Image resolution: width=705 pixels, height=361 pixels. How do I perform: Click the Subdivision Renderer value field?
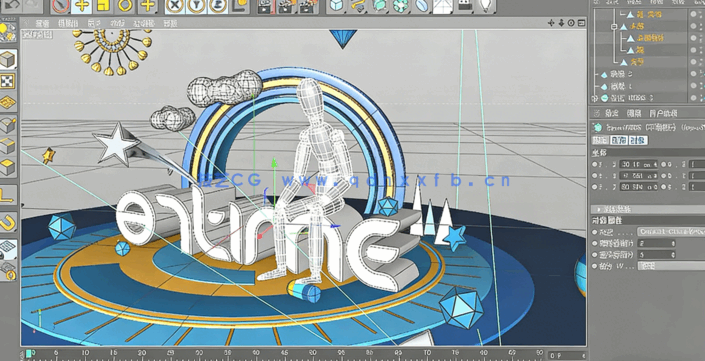pos(656,255)
